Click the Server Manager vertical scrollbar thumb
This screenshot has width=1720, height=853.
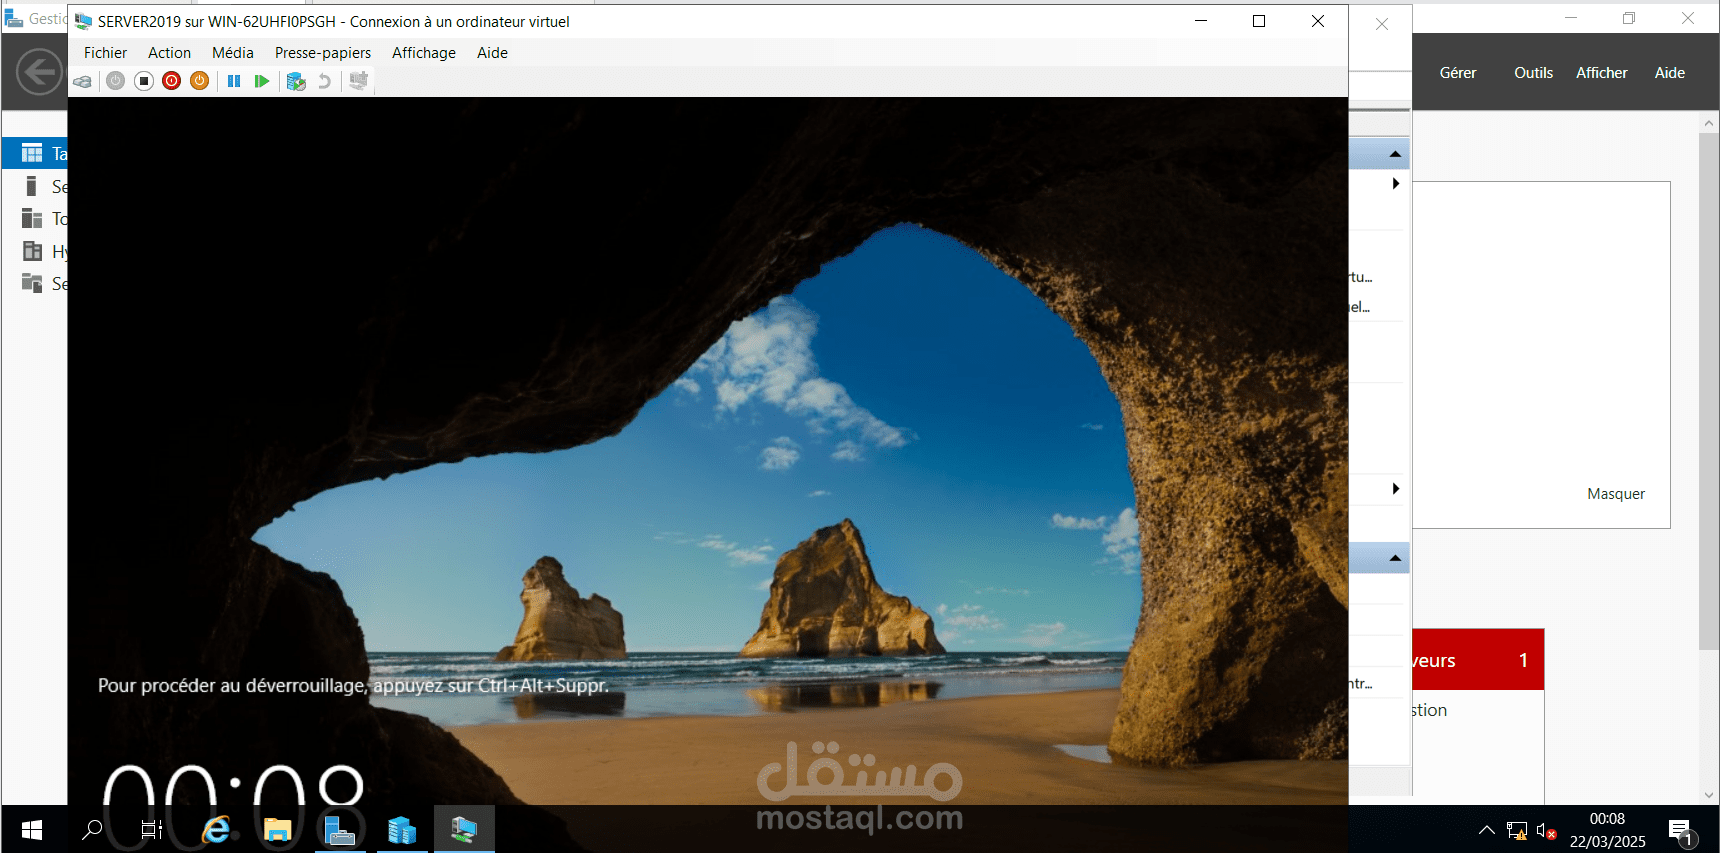point(1708,391)
